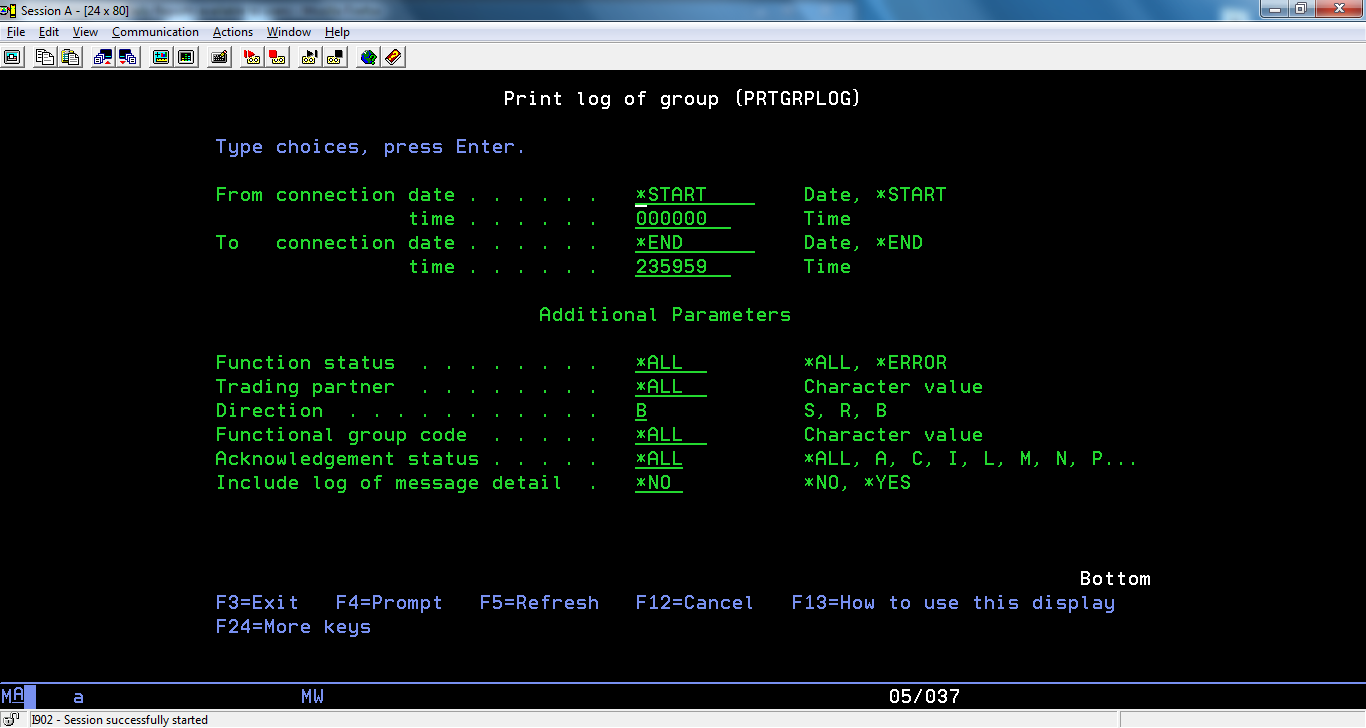Click the Receive File from Host icon
Screen dimensions: 1366x728
[x=128, y=57]
